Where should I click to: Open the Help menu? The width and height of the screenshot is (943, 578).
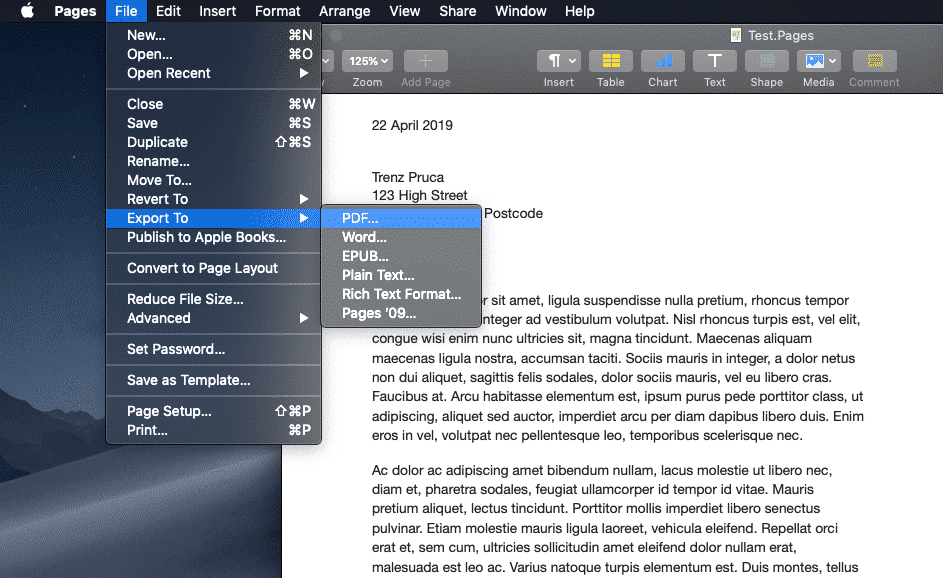[580, 11]
